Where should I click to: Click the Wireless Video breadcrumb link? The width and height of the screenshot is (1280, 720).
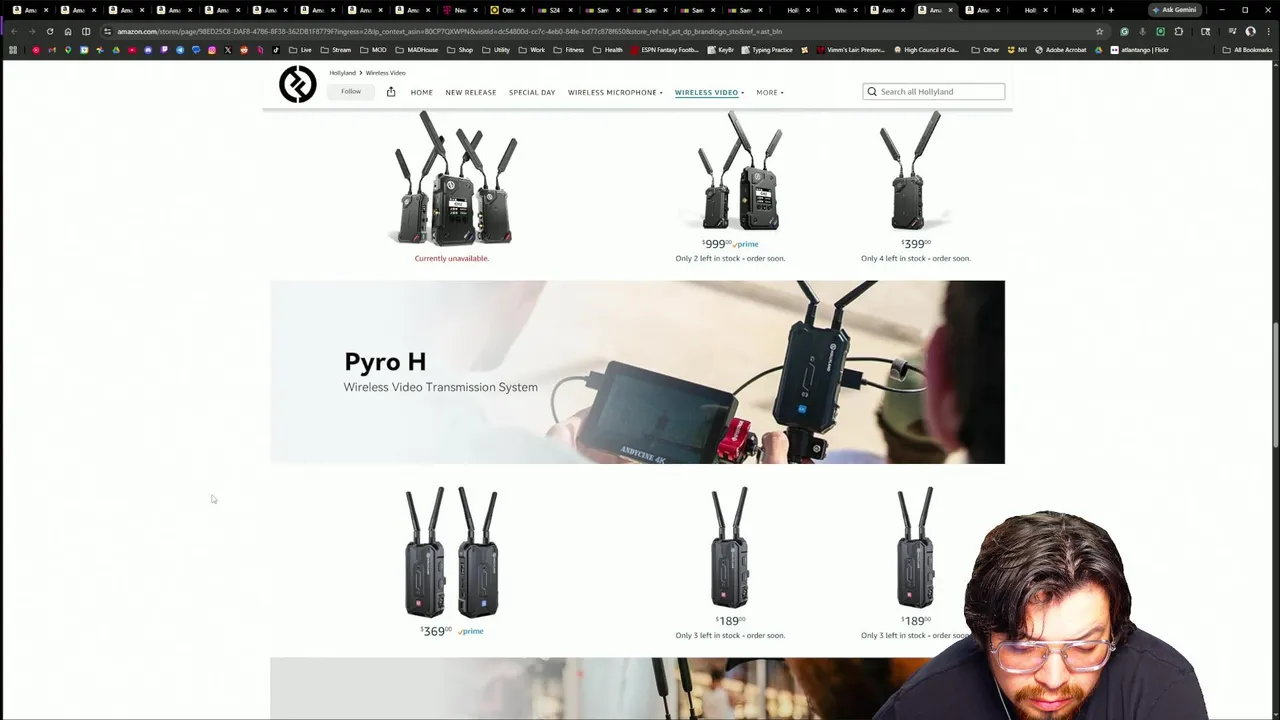point(385,73)
